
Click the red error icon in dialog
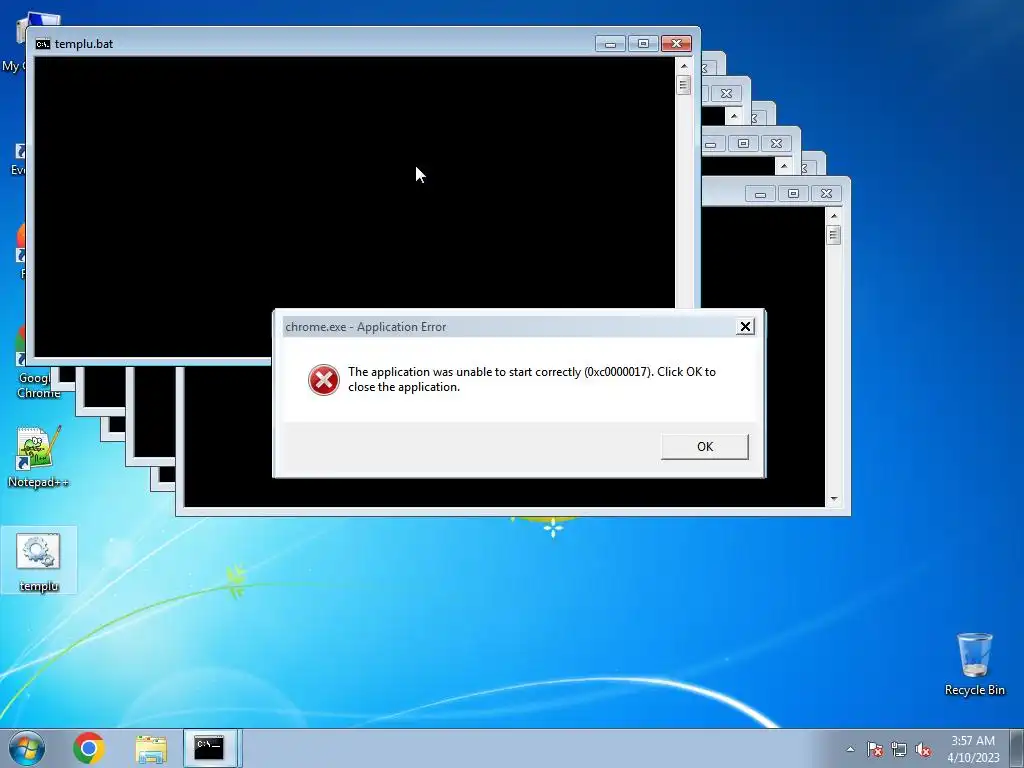(x=324, y=380)
